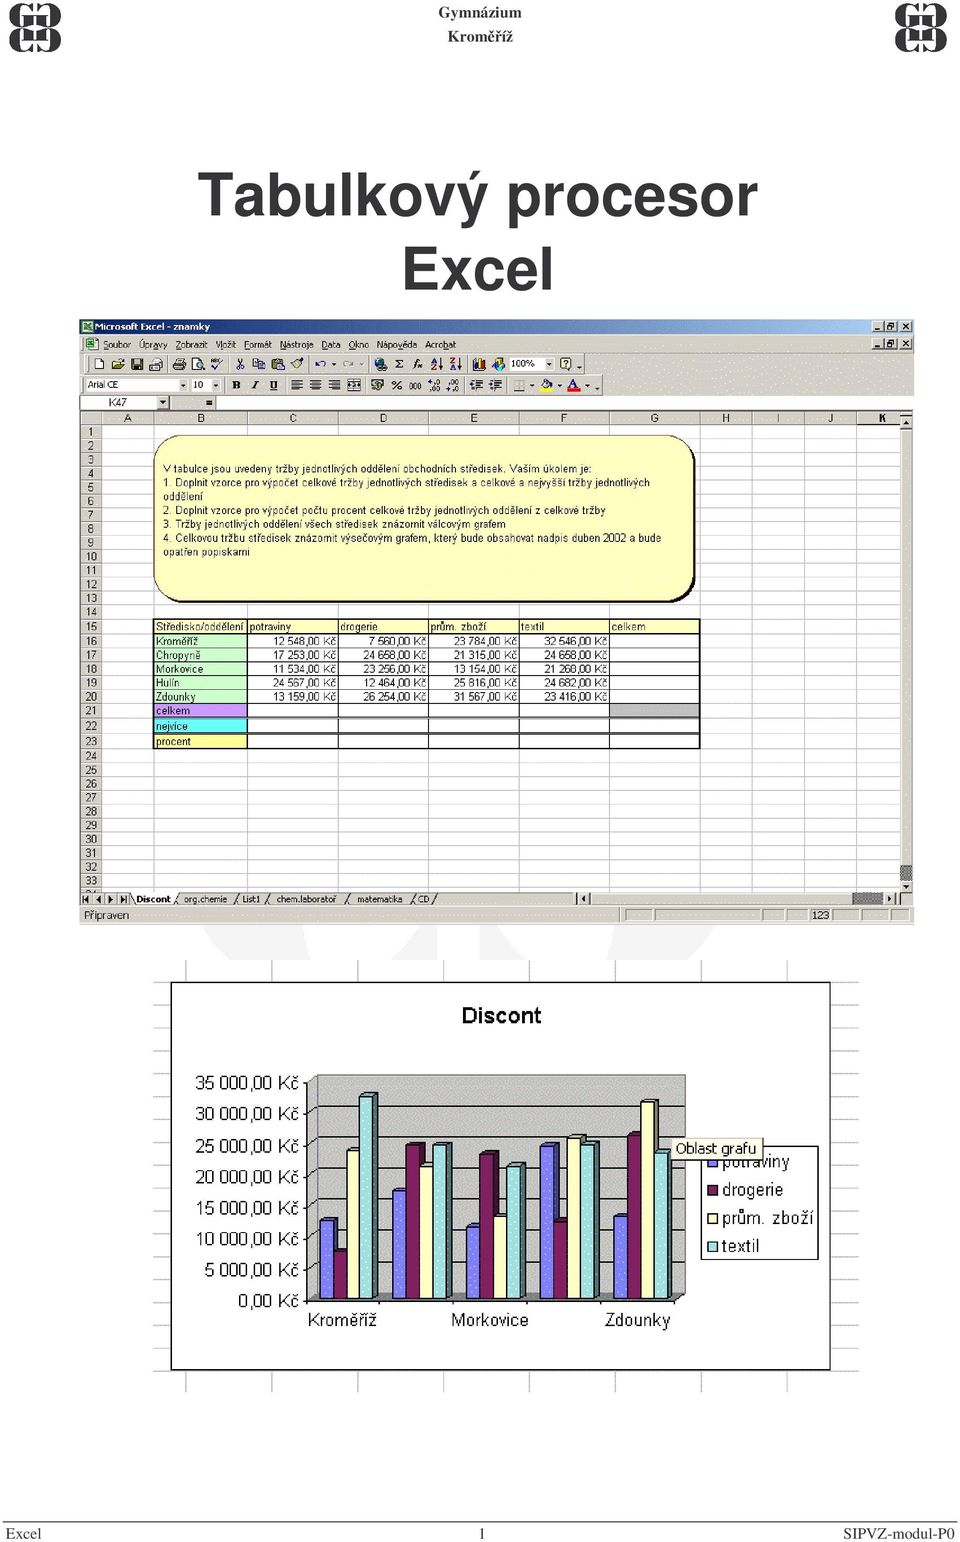Toggle align left
The height and width of the screenshot is (1542, 960).
click(x=297, y=385)
